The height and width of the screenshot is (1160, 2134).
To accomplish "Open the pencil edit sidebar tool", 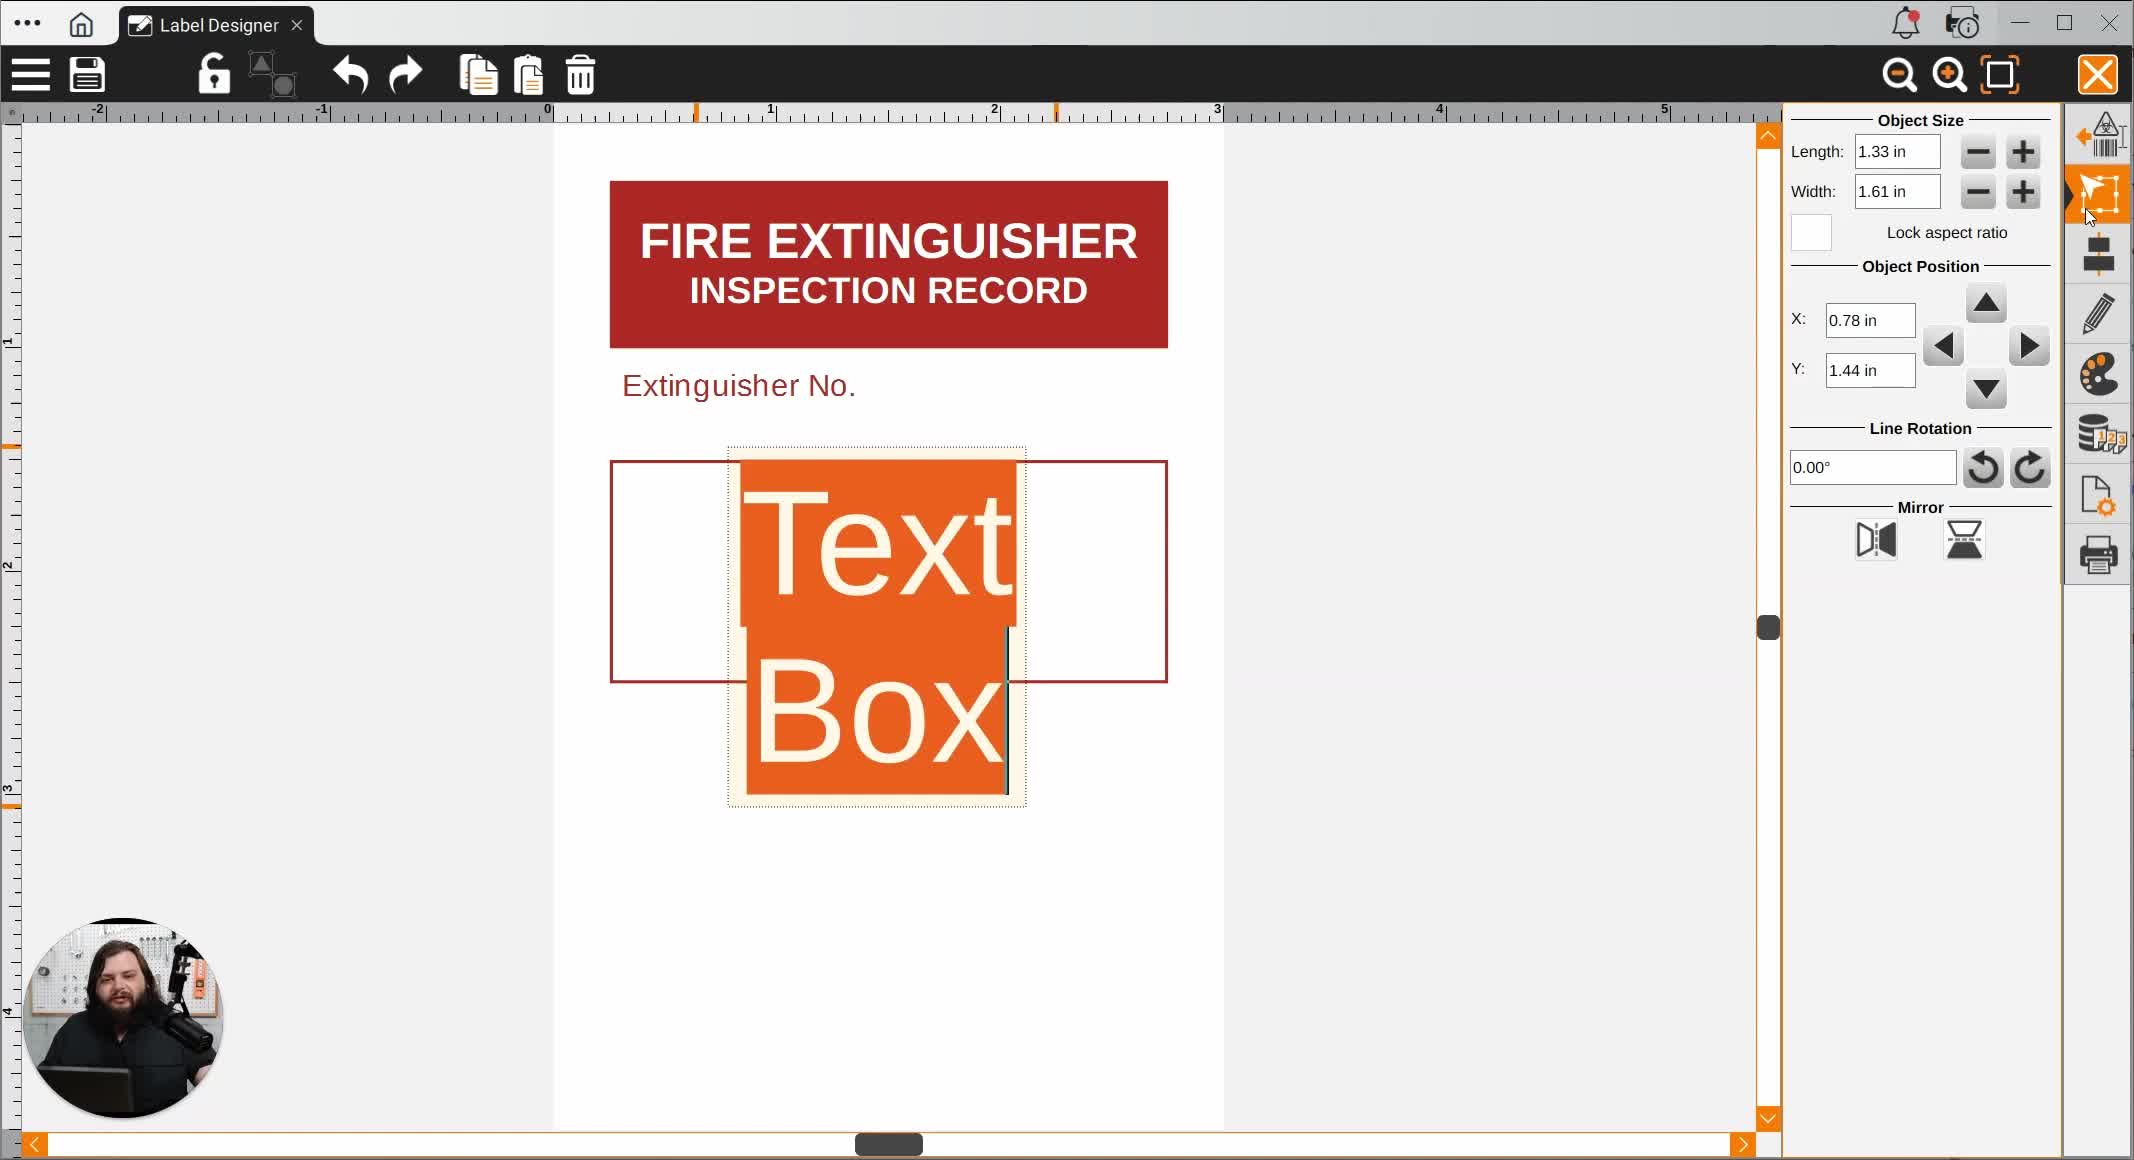I will (2099, 314).
